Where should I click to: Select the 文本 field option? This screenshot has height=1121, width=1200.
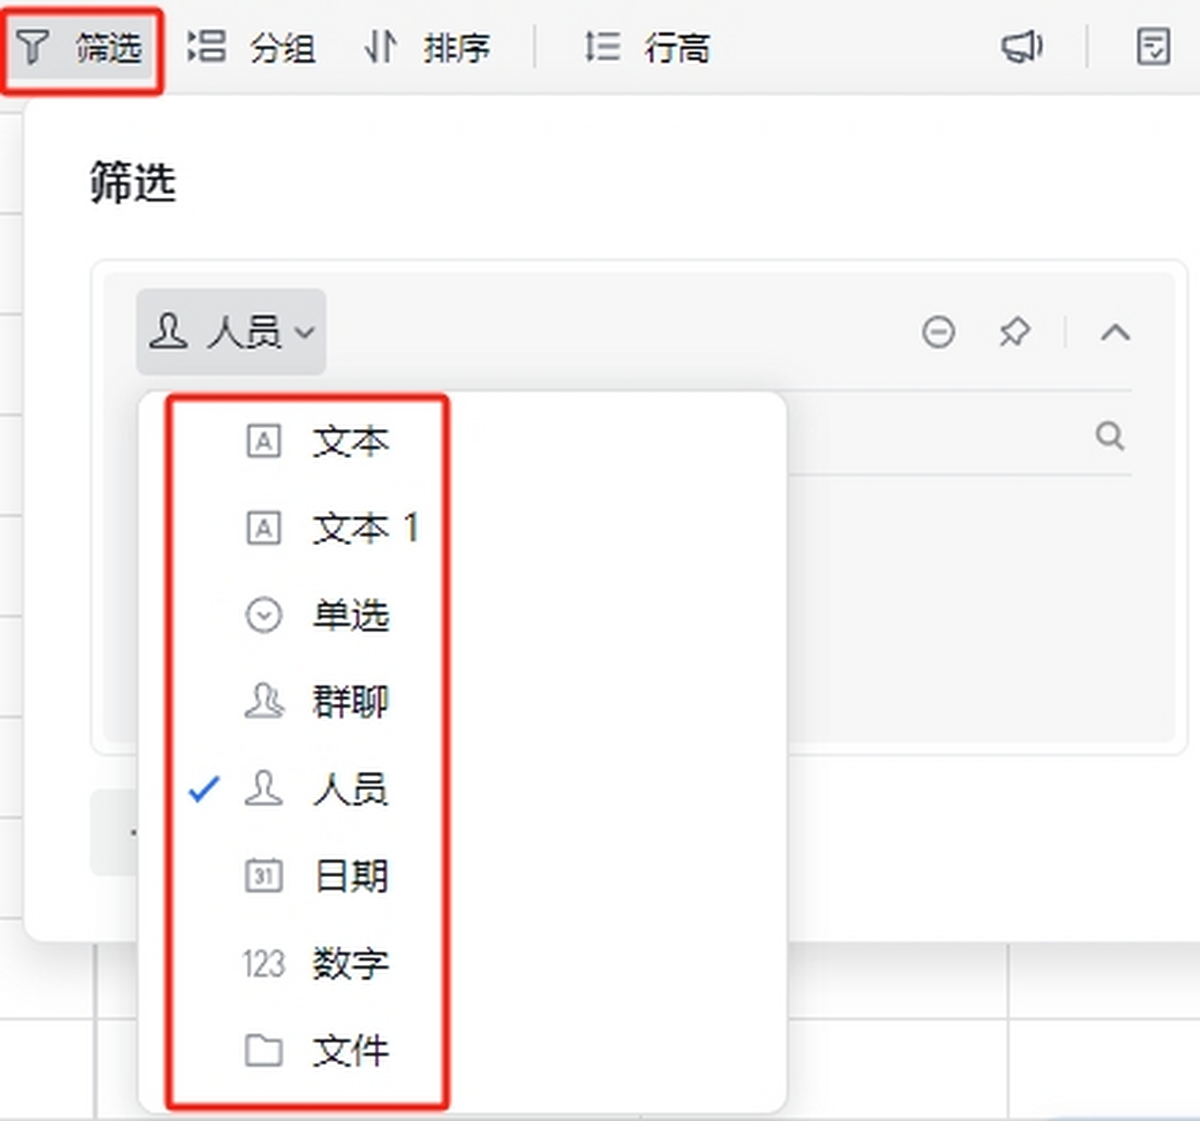pyautogui.click(x=462, y=441)
